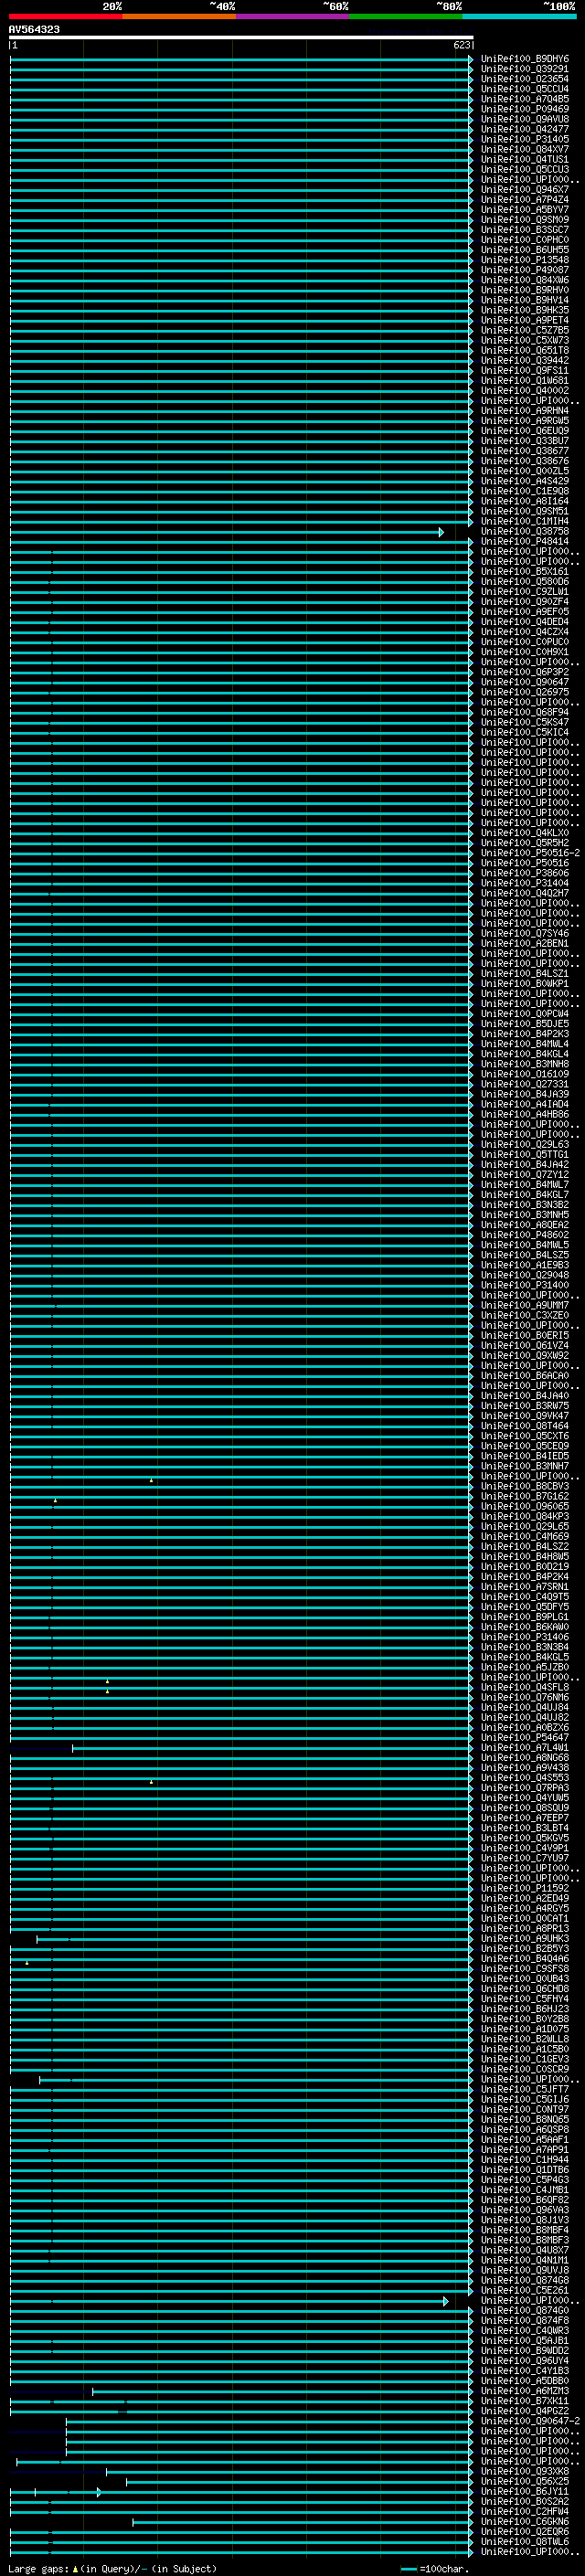Open hit UniRef100_Q4KLX0

[525, 833]
